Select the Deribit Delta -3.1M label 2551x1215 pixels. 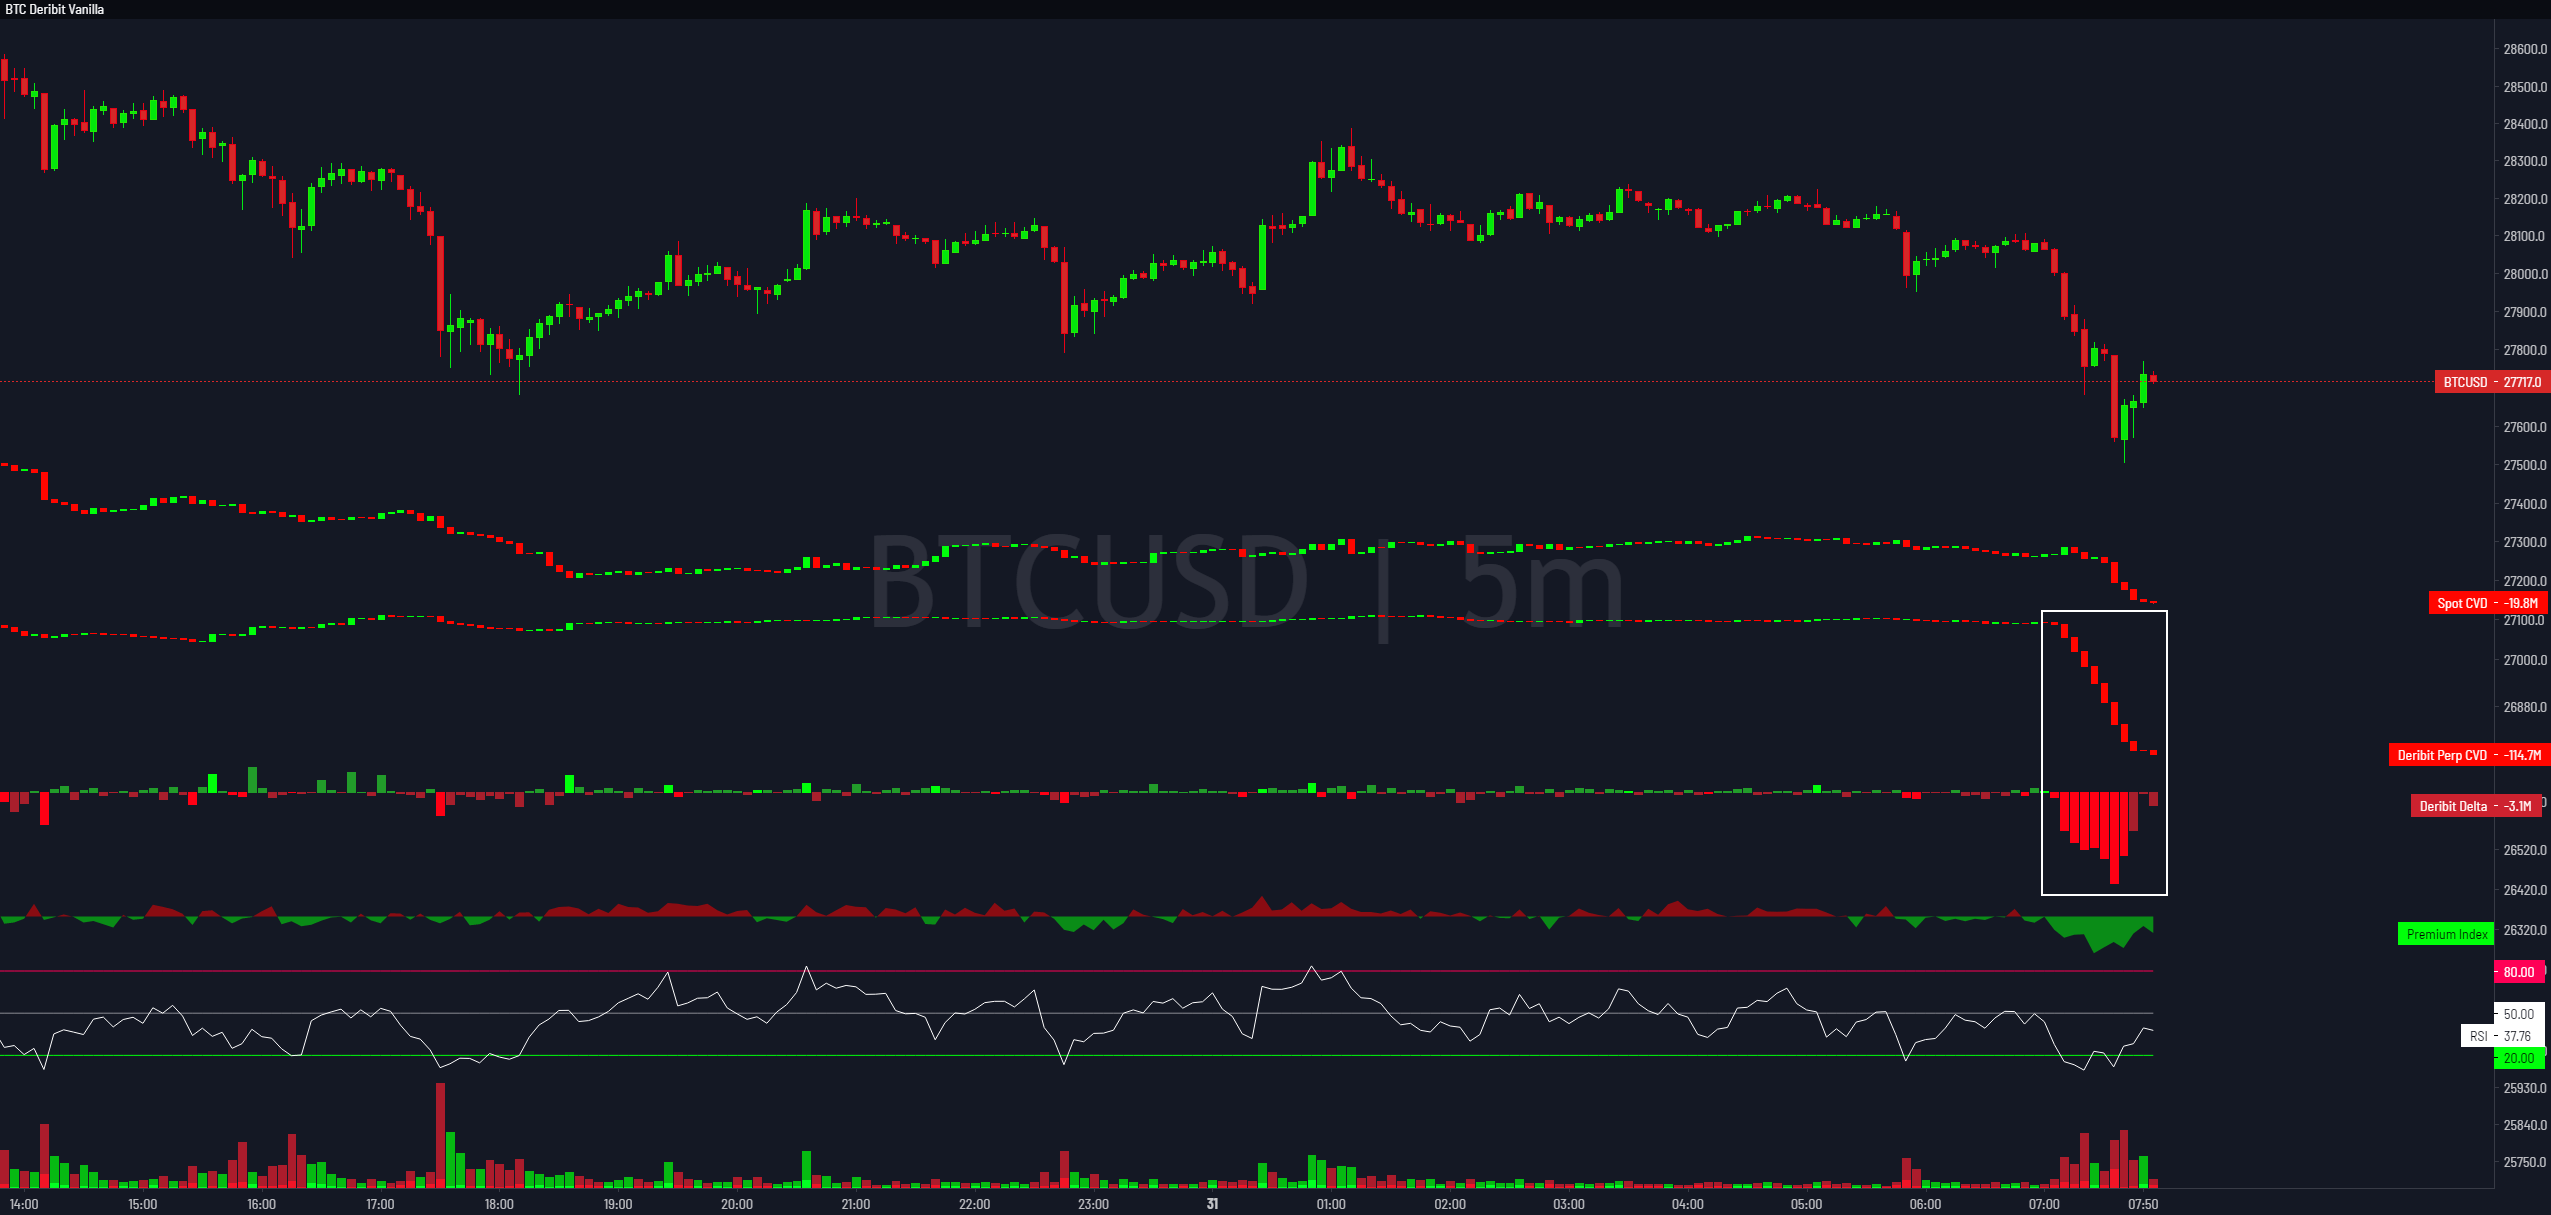pos(2475,806)
